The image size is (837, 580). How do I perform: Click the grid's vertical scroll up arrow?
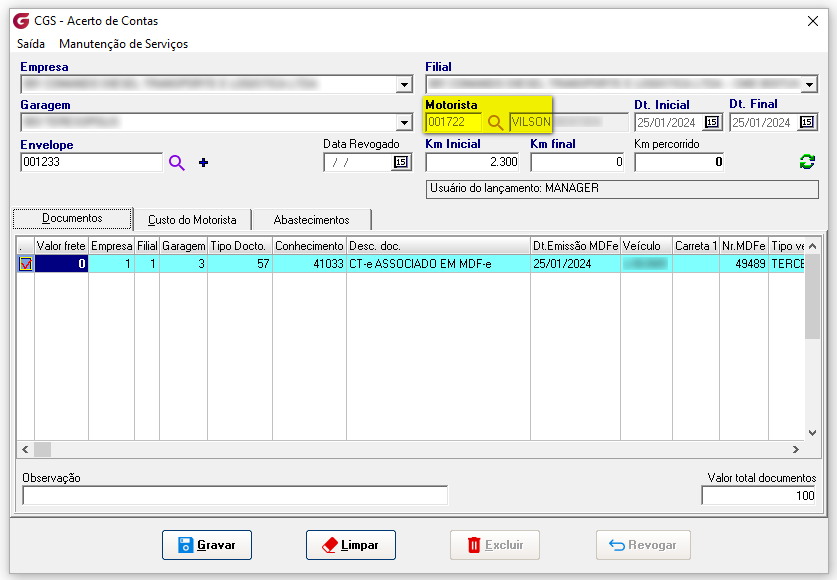click(x=812, y=246)
